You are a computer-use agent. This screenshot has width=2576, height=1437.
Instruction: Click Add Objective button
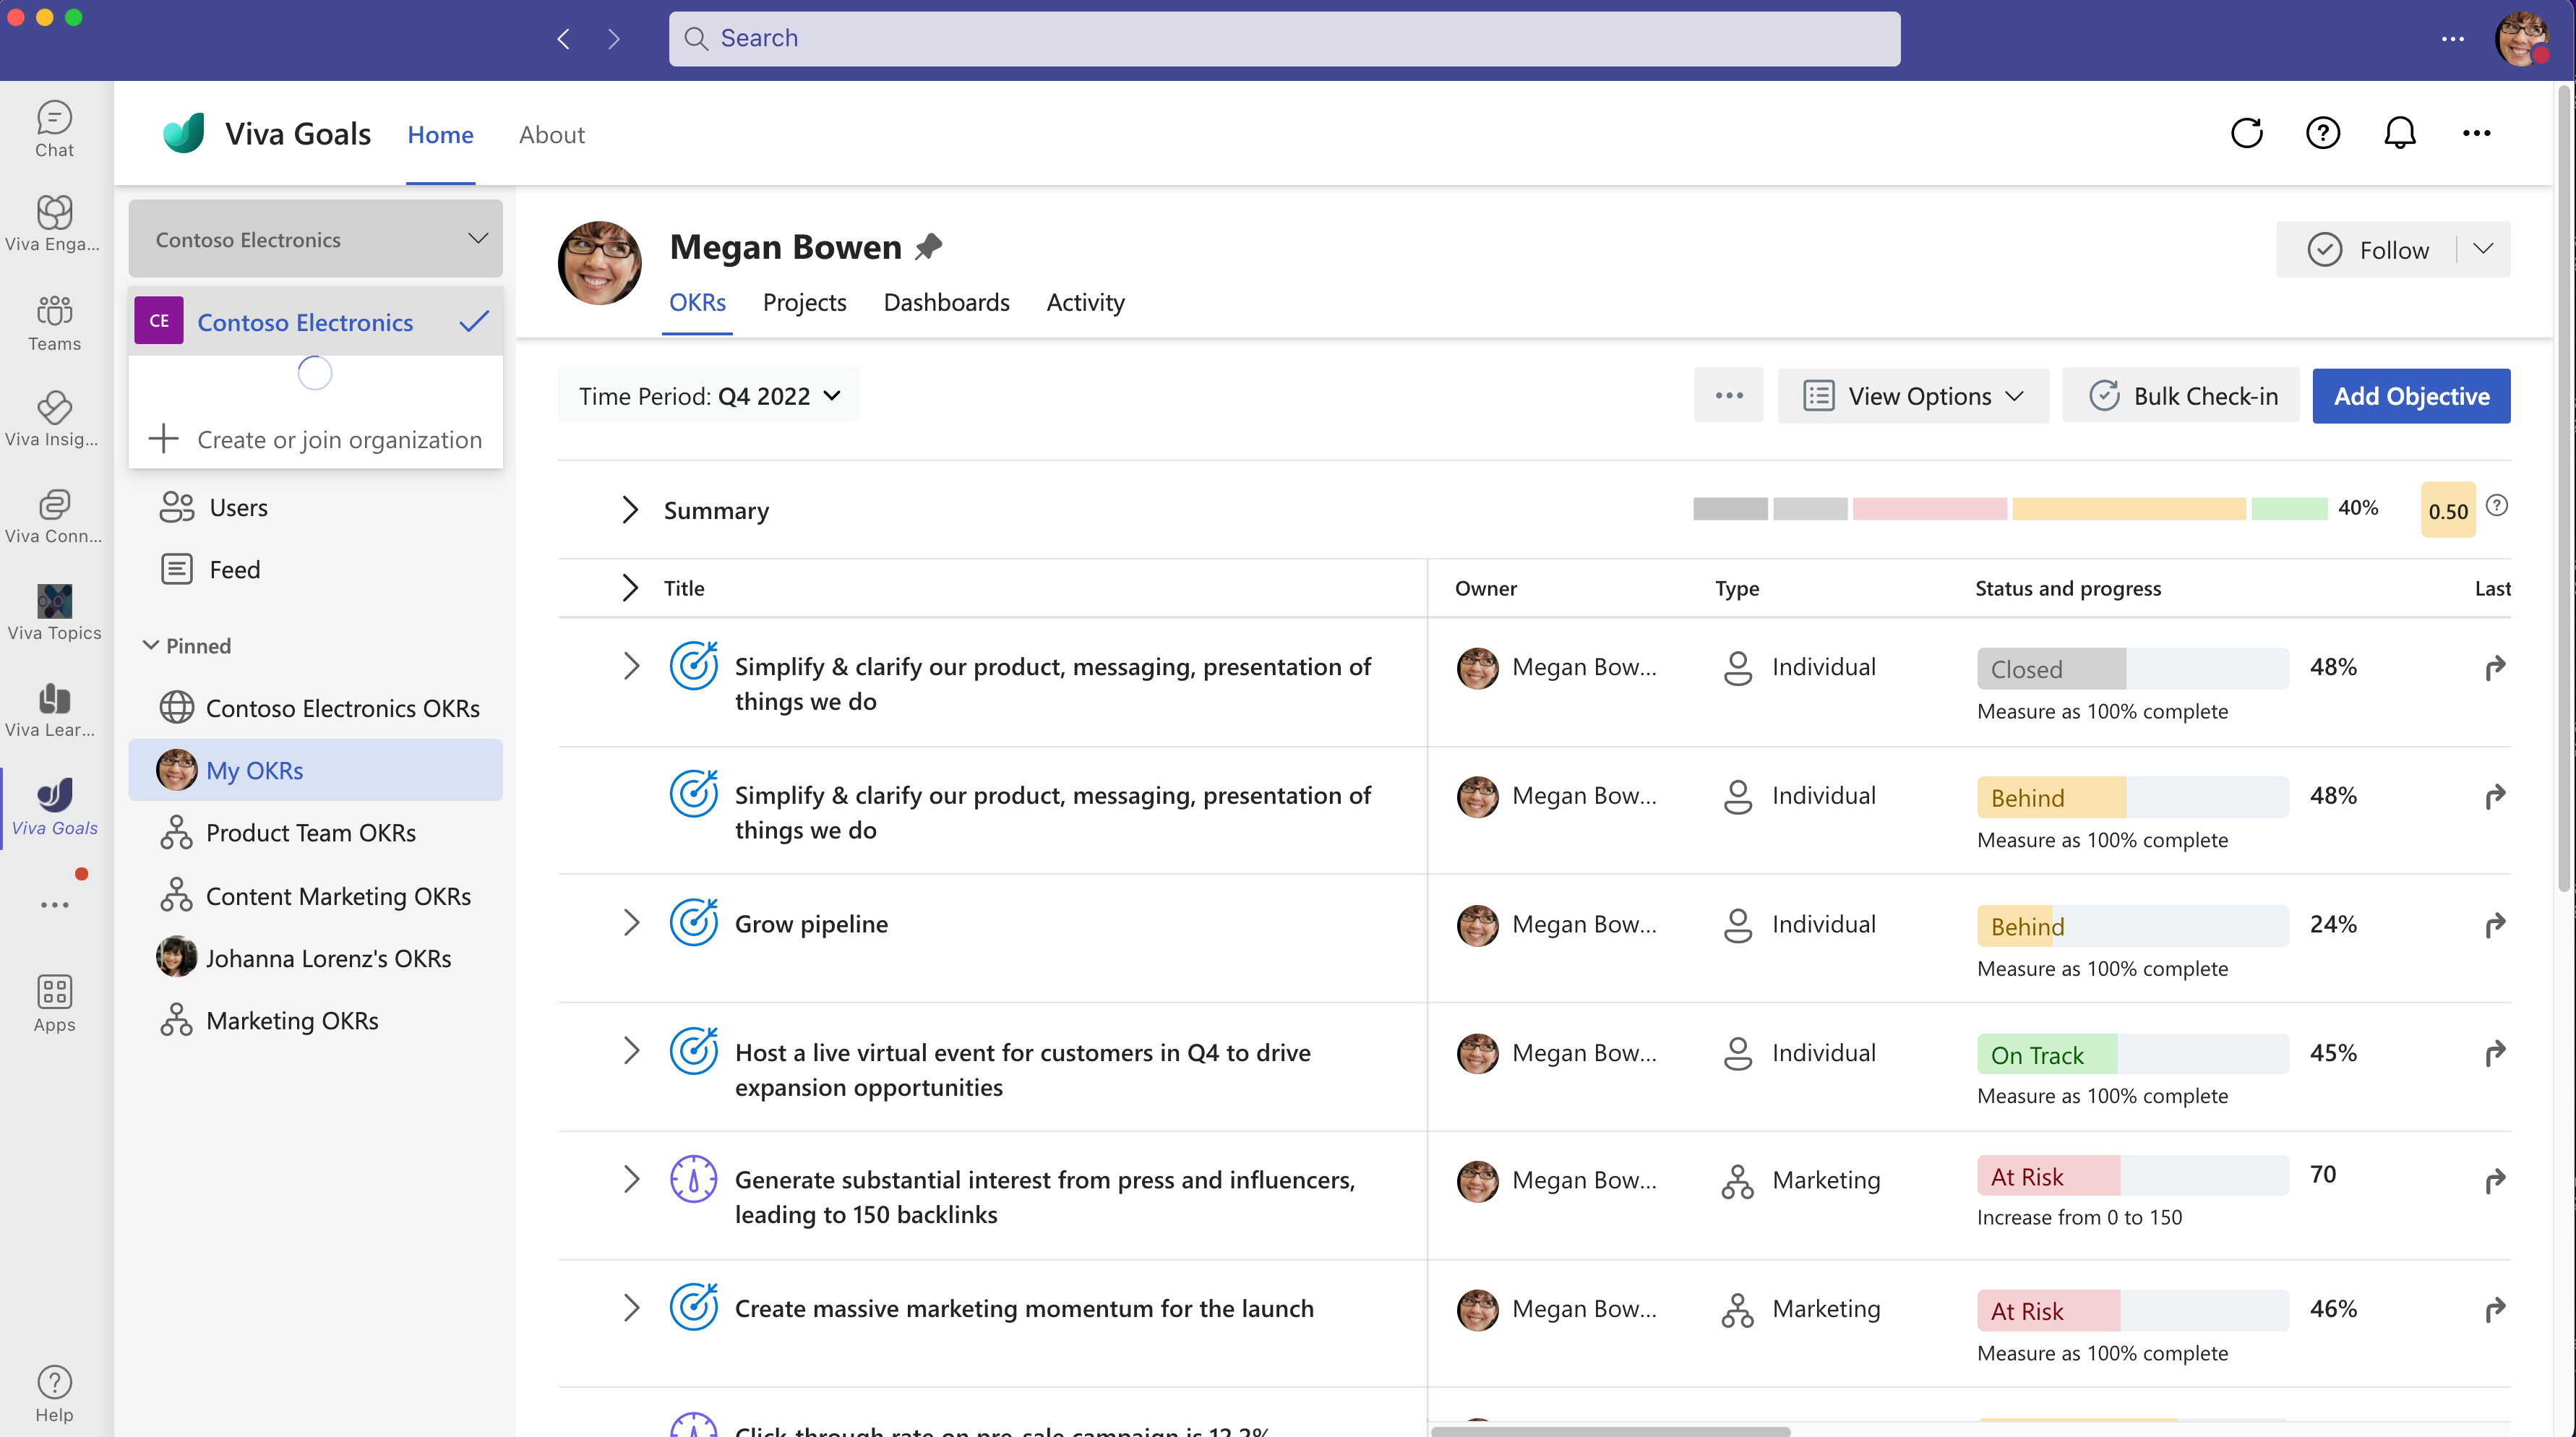(2411, 396)
